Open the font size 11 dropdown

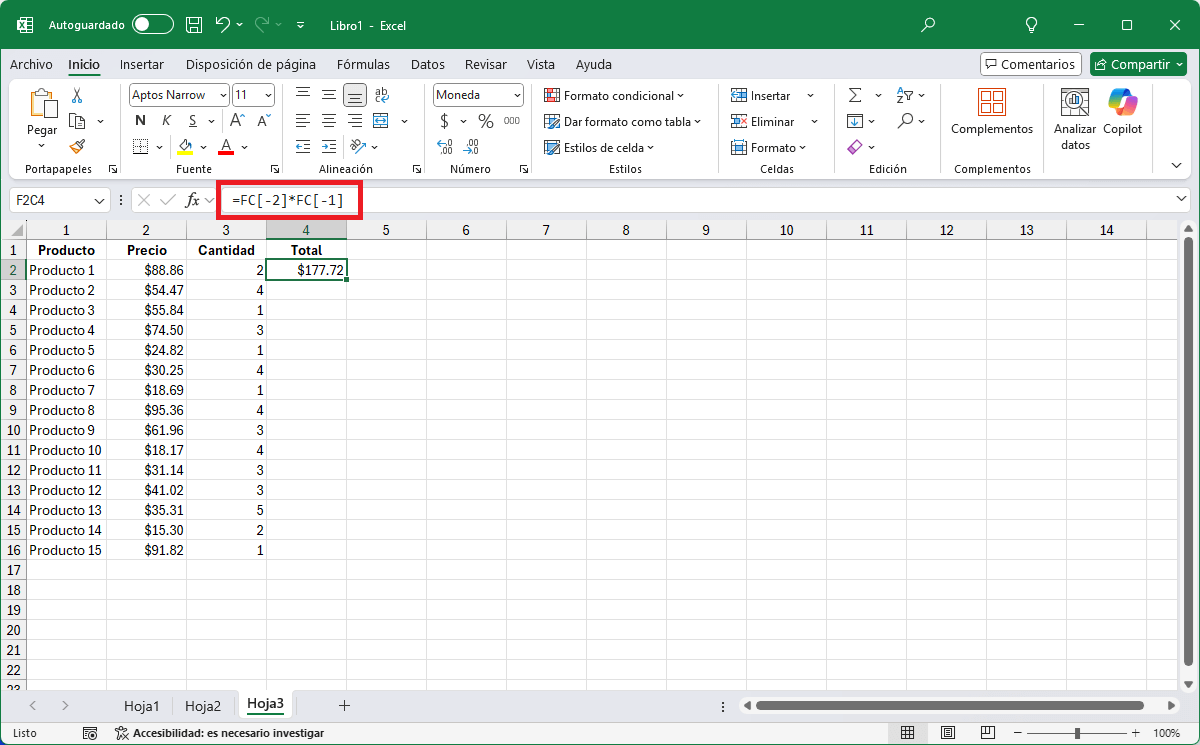(x=268, y=95)
